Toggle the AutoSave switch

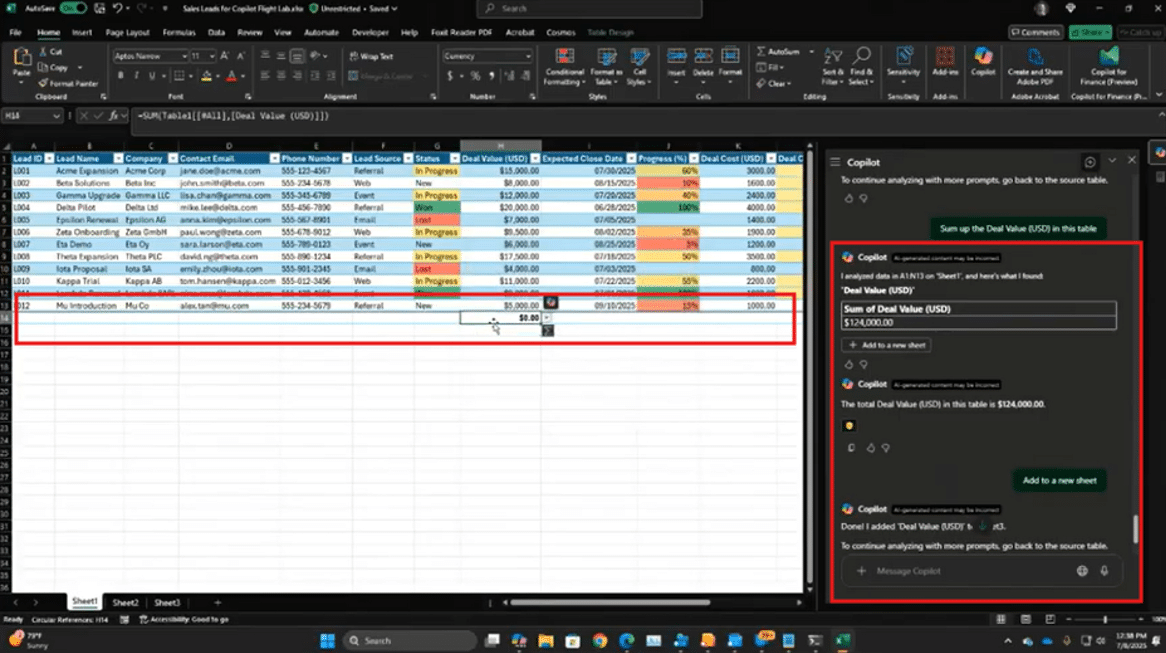73,8
